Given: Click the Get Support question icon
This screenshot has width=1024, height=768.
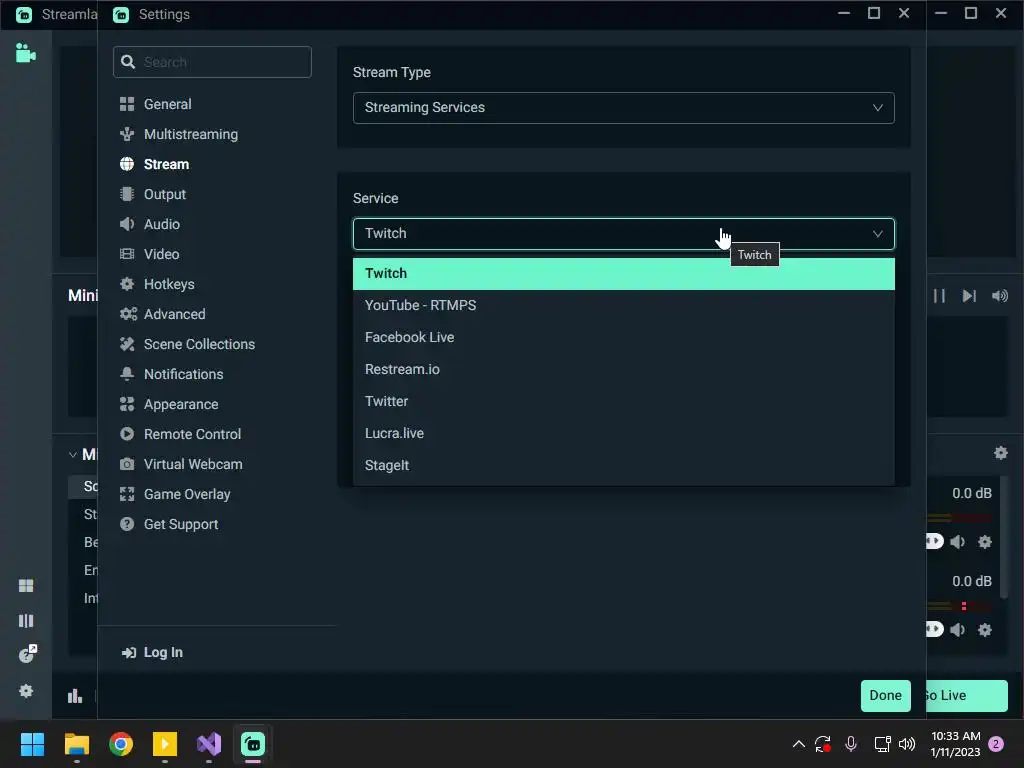Looking at the screenshot, I should click(x=127, y=524).
